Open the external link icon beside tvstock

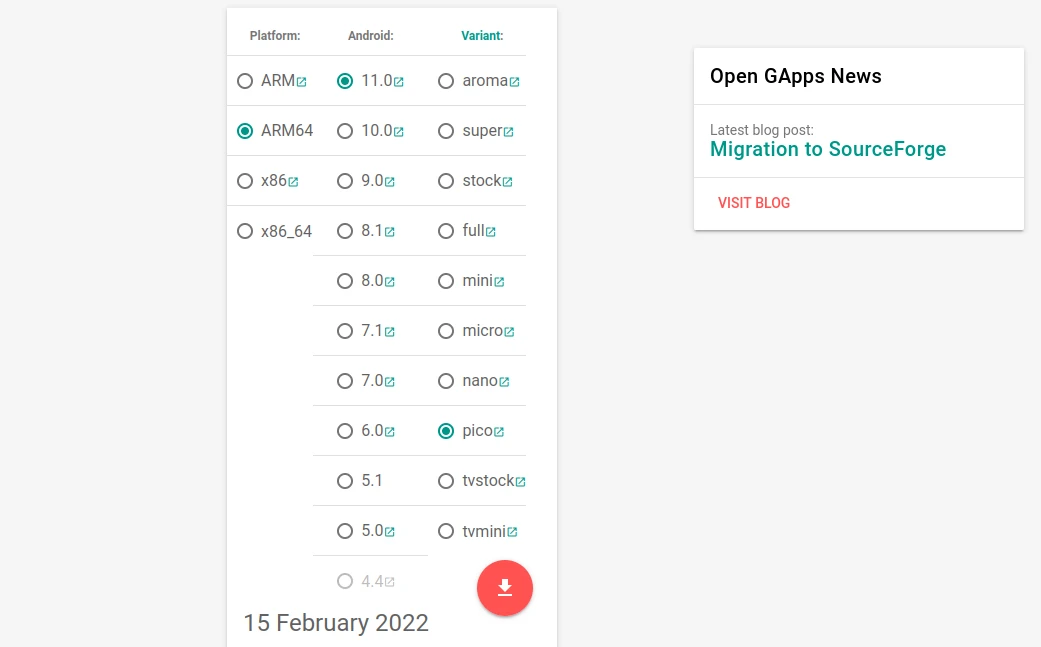[x=520, y=482]
